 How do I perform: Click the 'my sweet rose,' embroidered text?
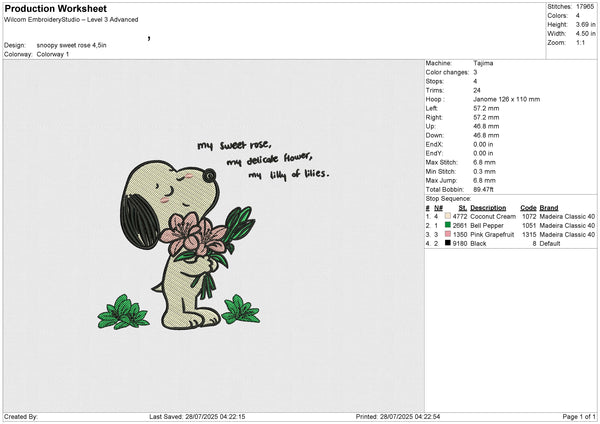click(234, 145)
